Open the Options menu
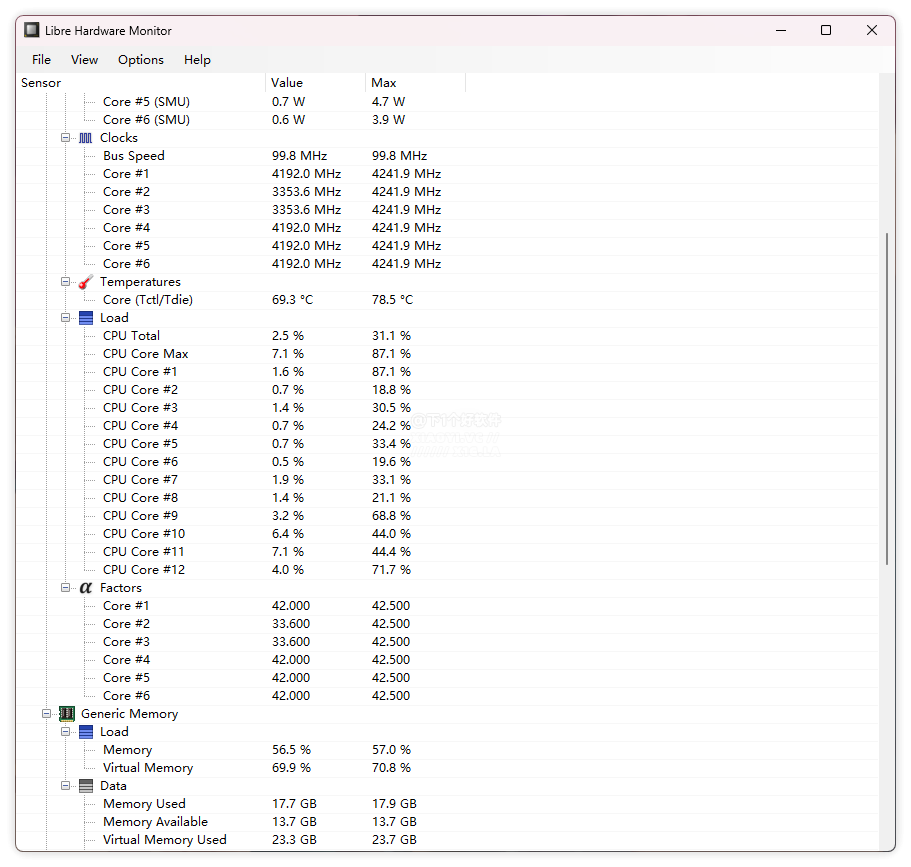 (x=141, y=60)
